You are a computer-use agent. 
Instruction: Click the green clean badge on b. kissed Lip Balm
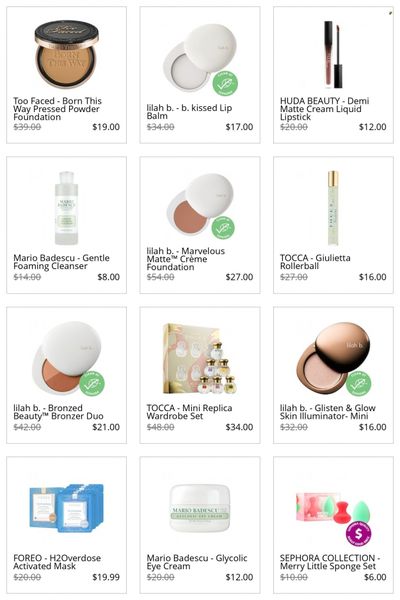[225, 83]
